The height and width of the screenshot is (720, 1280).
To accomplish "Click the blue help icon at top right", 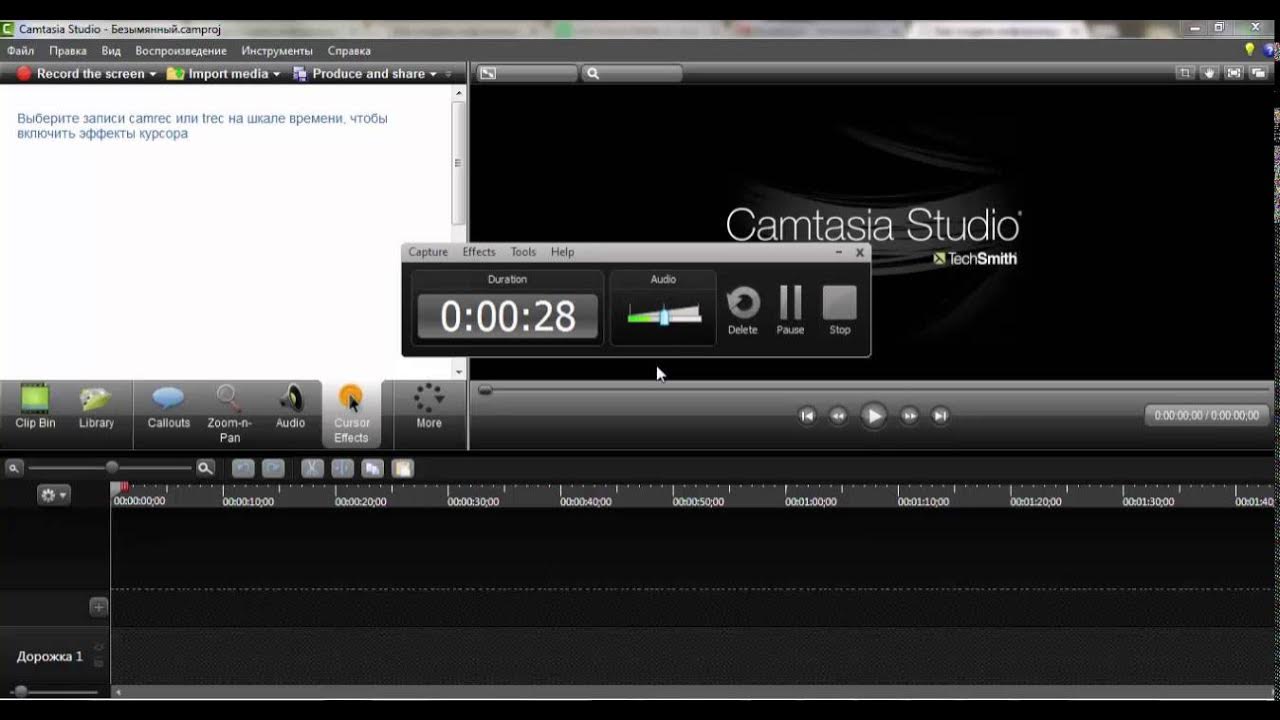I will [x=1270, y=49].
